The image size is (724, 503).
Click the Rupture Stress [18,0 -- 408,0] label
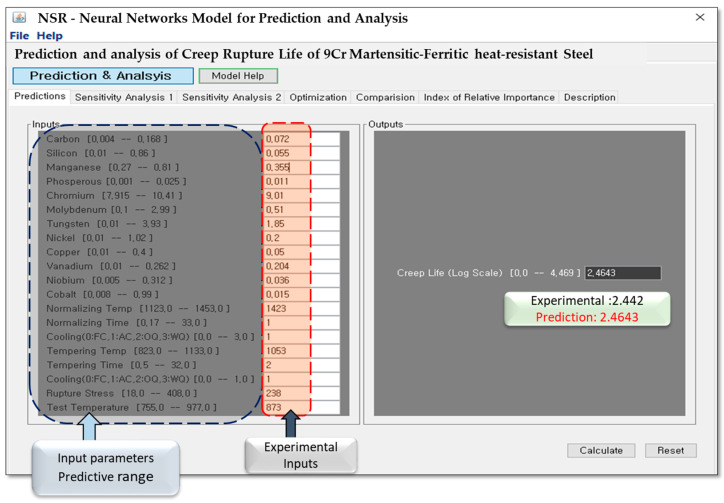(x=121, y=393)
